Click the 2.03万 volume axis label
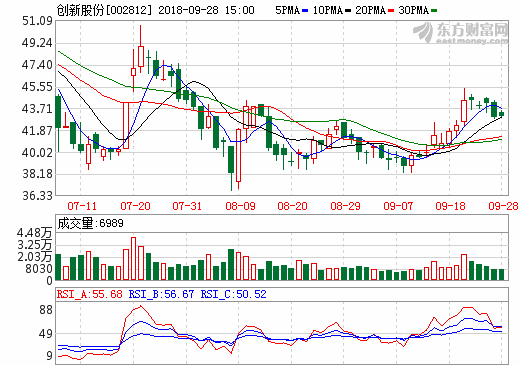 [x=35, y=257]
